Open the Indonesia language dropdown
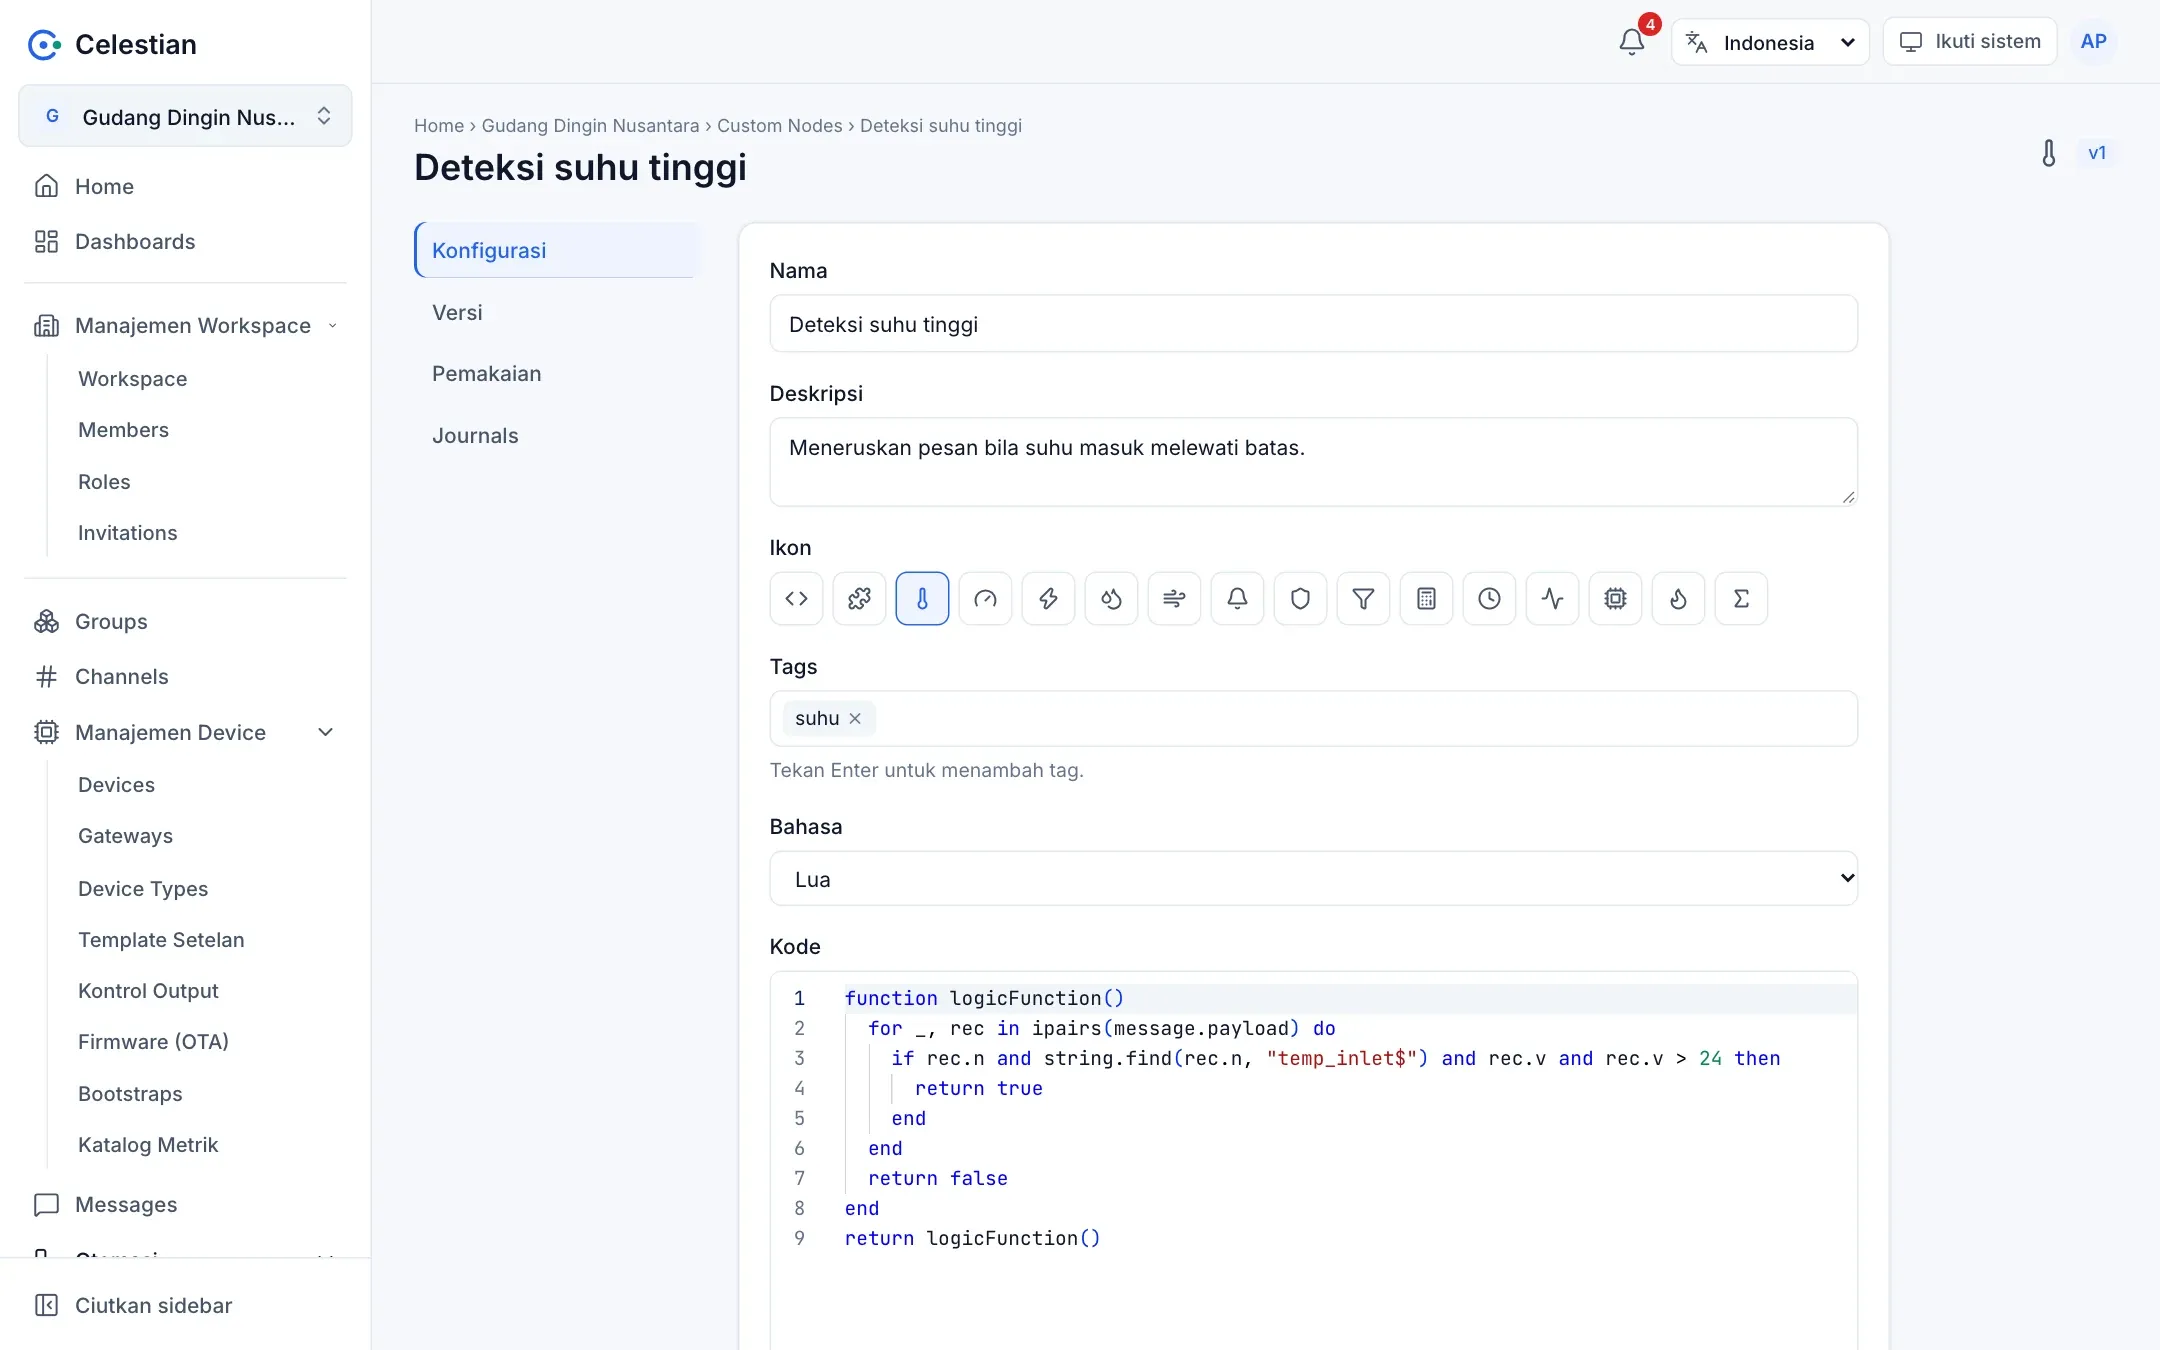 click(x=1770, y=42)
